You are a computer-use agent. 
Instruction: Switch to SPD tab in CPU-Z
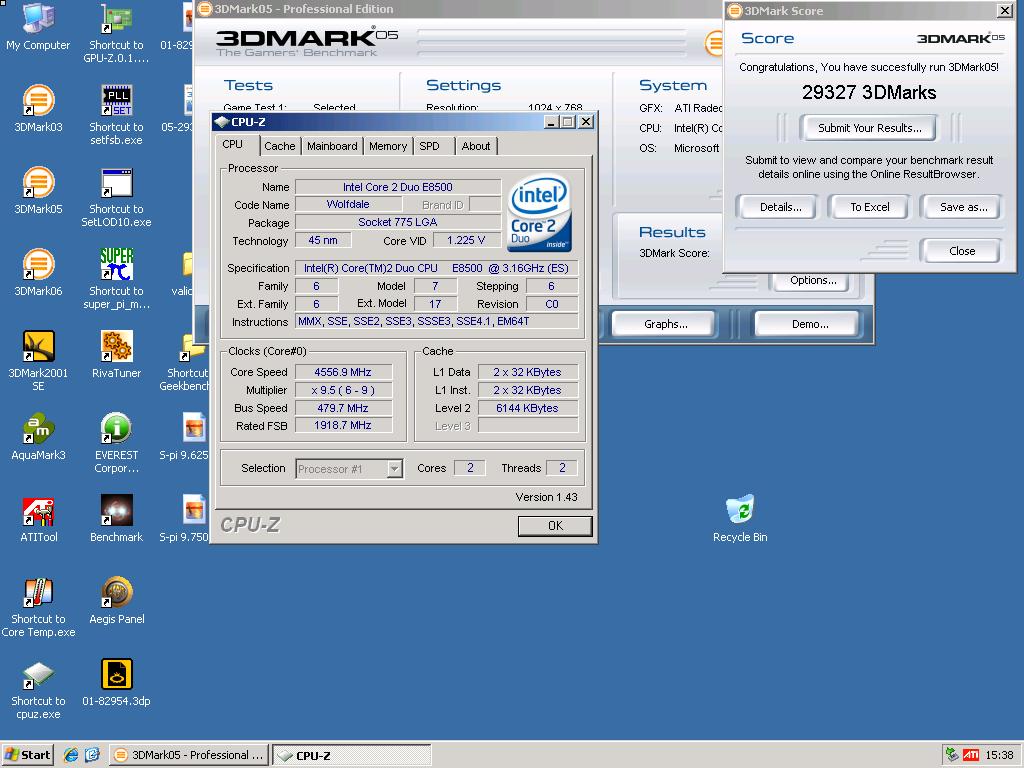point(429,146)
